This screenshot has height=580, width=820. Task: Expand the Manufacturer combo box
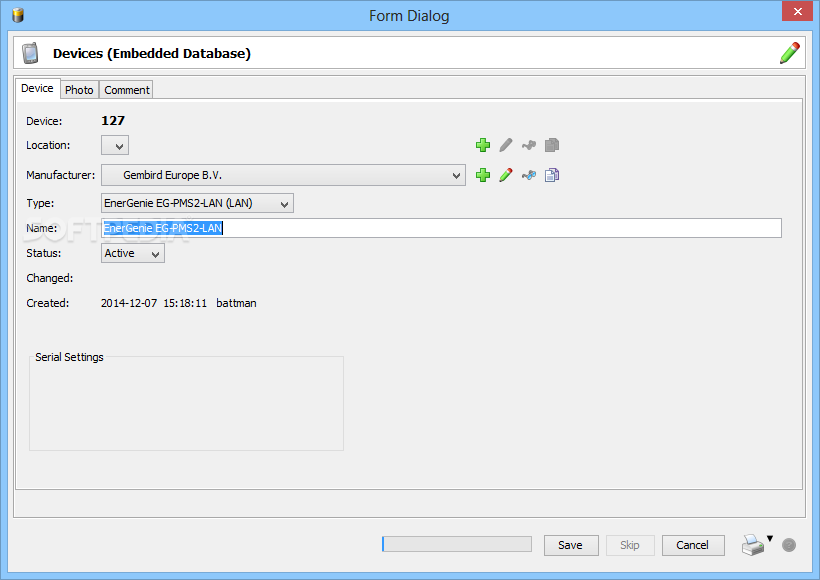[283, 175]
